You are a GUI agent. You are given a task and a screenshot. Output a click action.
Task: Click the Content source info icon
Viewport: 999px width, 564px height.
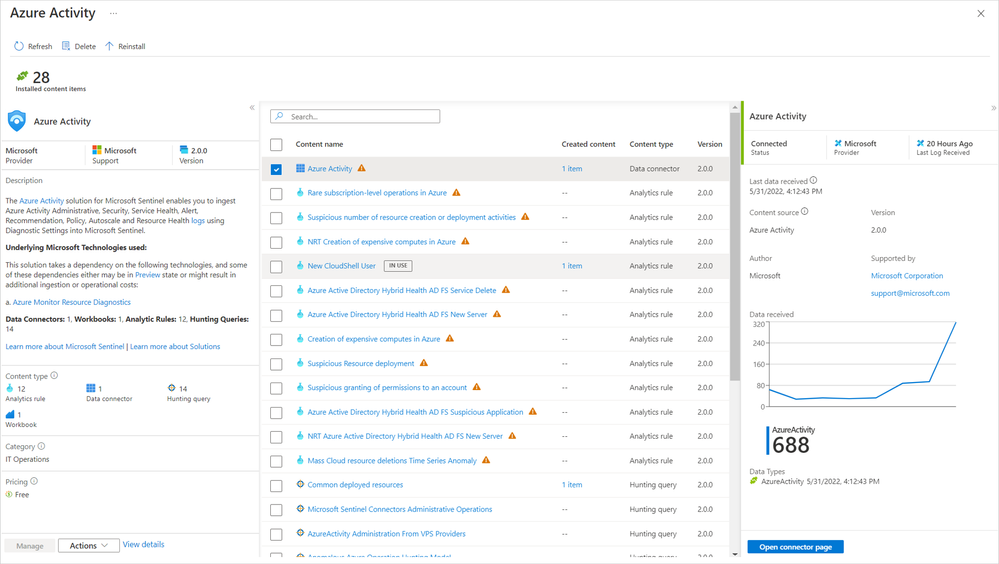click(x=805, y=211)
